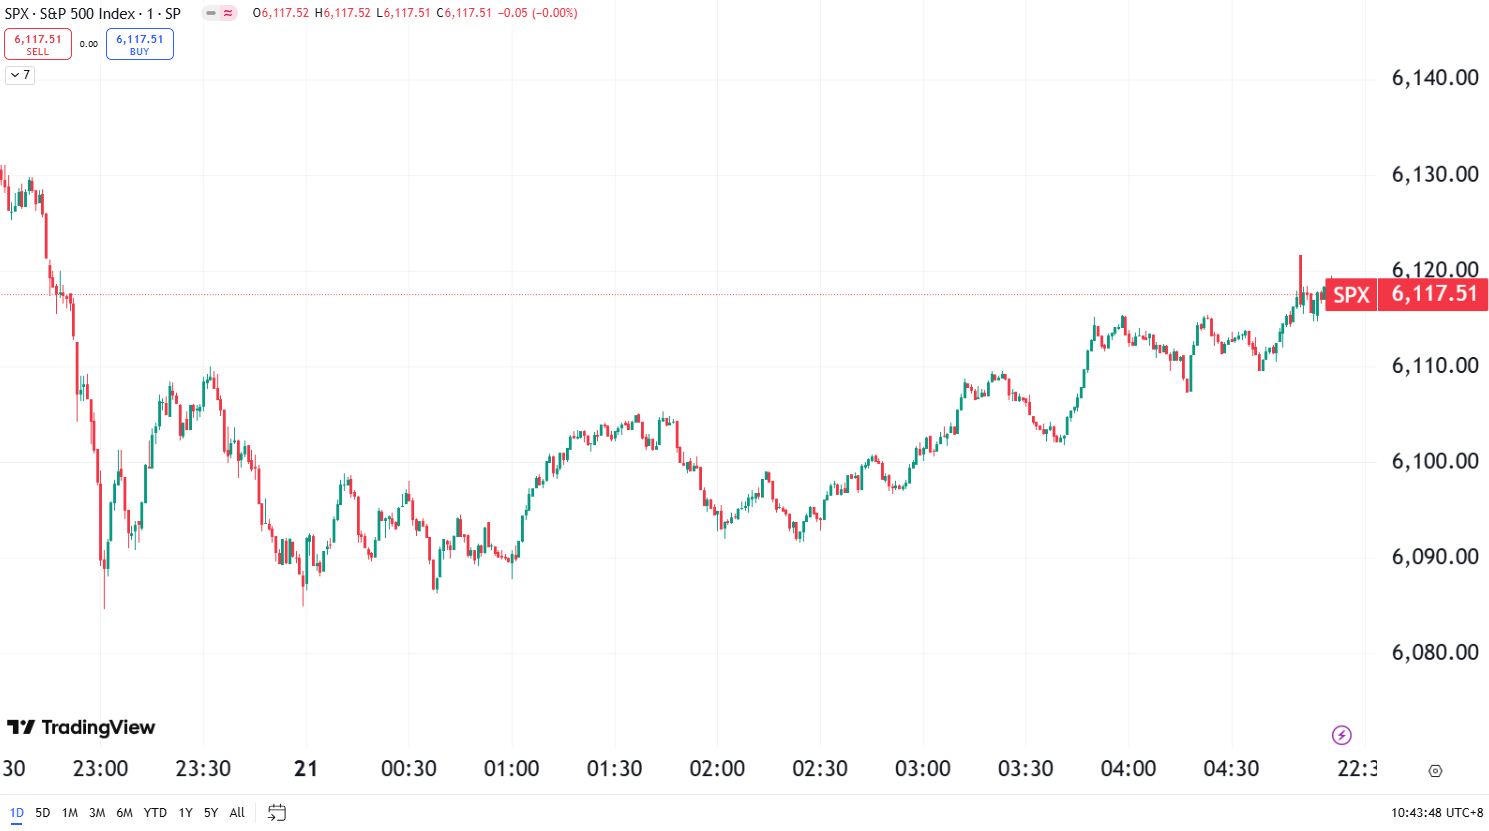Image resolution: width=1489 pixels, height=831 pixels.
Task: Switch on the 5Y range
Action: click(210, 812)
